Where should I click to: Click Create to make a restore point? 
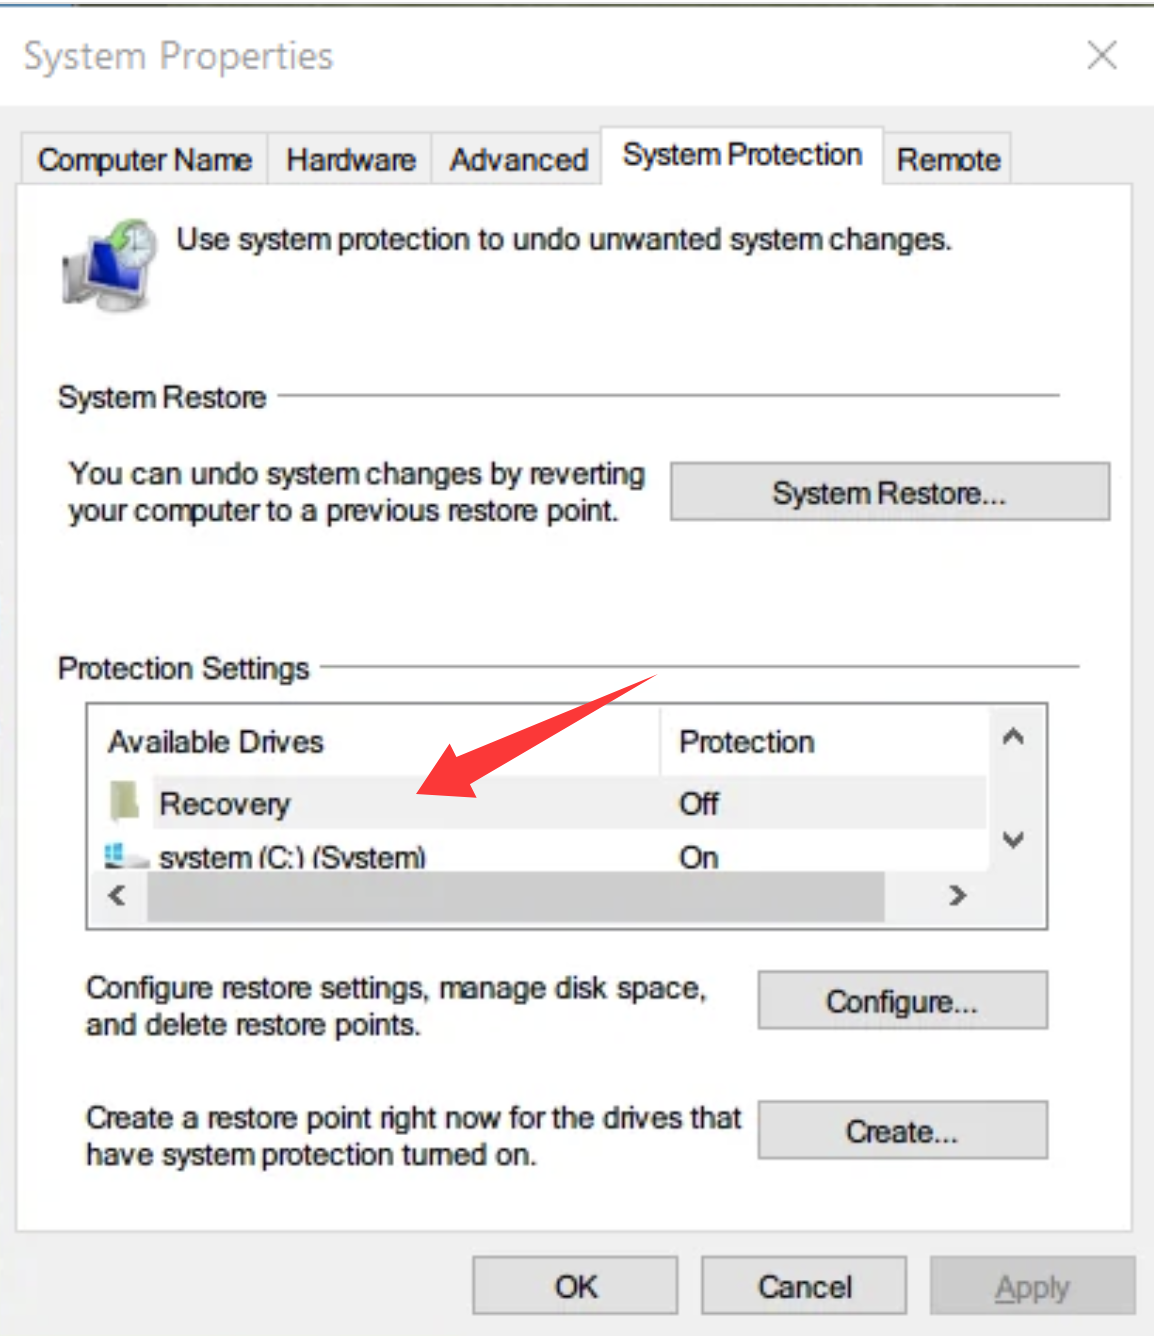pos(901,1130)
